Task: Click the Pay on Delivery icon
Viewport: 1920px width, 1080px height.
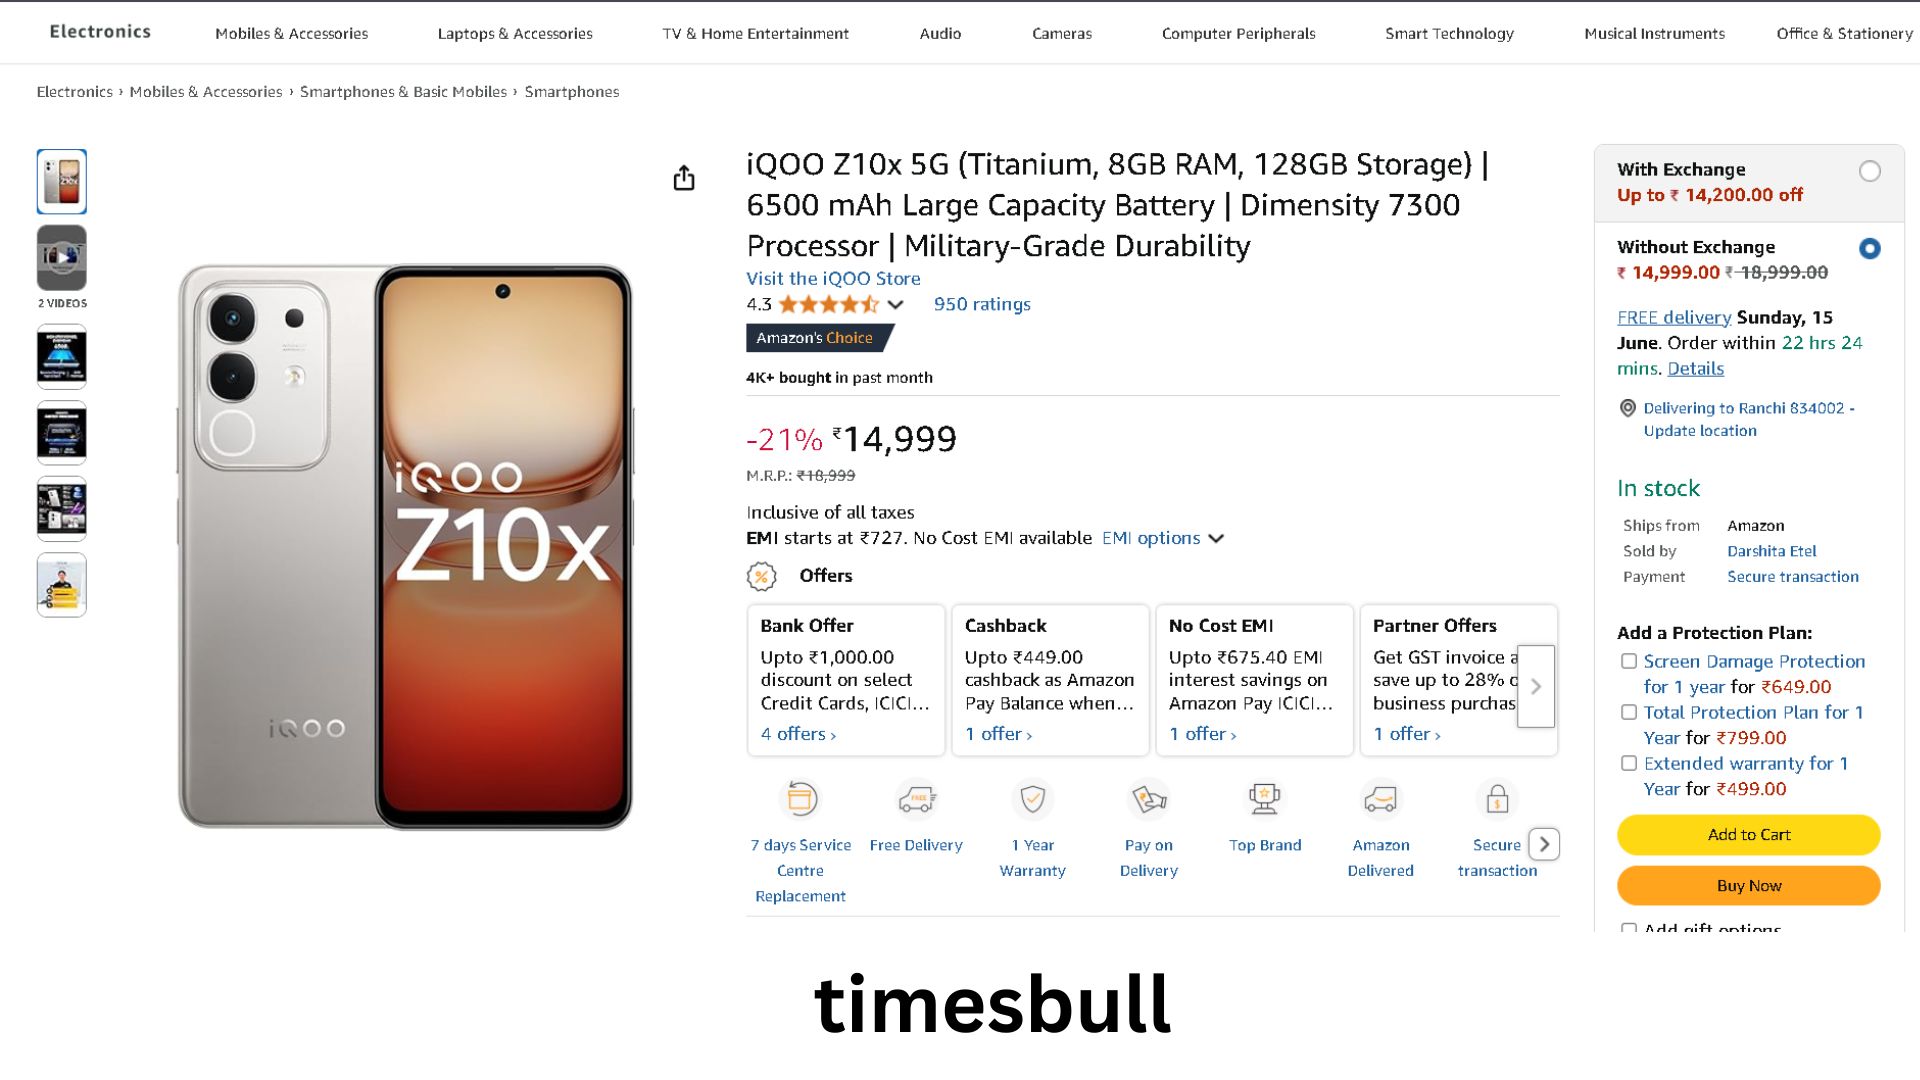Action: [1148, 799]
